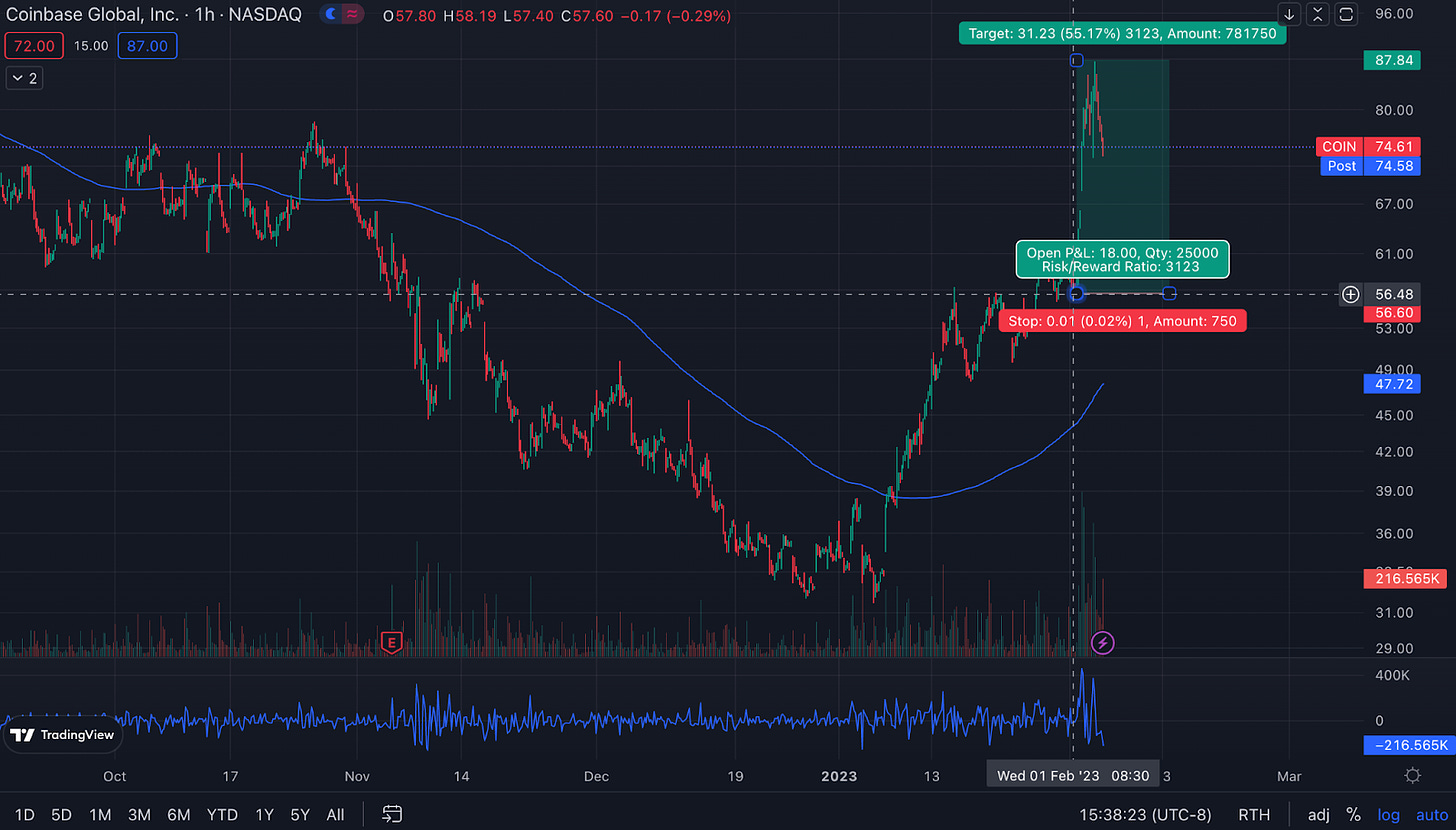
Task: Collapse the pane with the chevrons icon
Action: pyautogui.click(x=1318, y=14)
